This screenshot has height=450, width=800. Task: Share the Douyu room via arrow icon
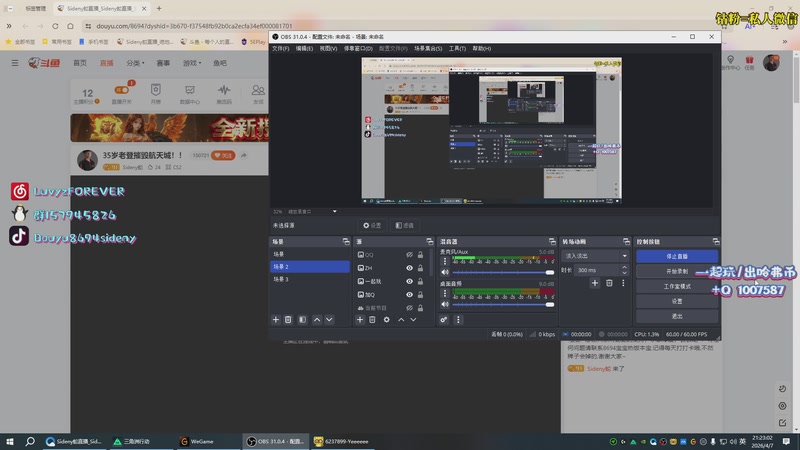click(x=244, y=155)
